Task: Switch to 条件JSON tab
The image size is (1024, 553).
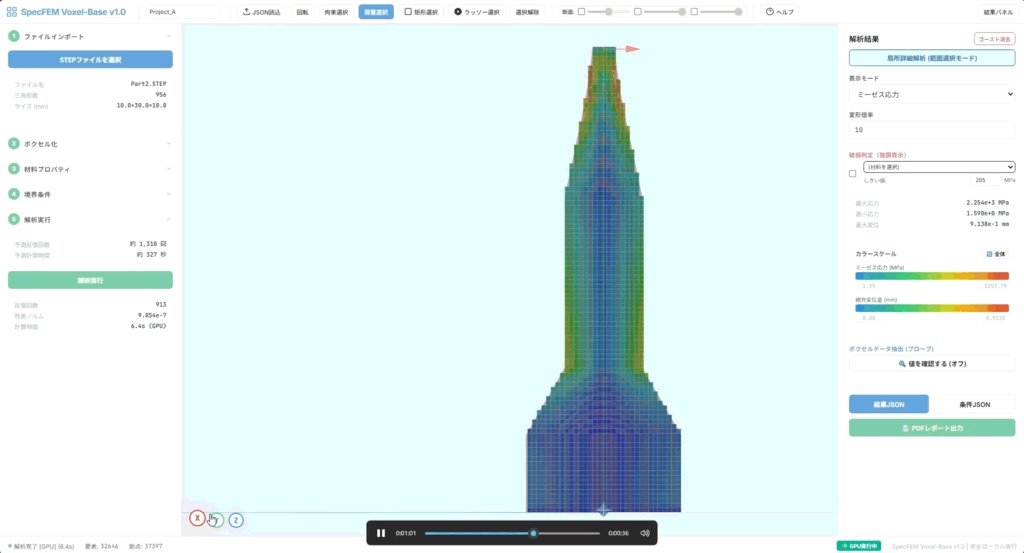Action: tap(974, 404)
